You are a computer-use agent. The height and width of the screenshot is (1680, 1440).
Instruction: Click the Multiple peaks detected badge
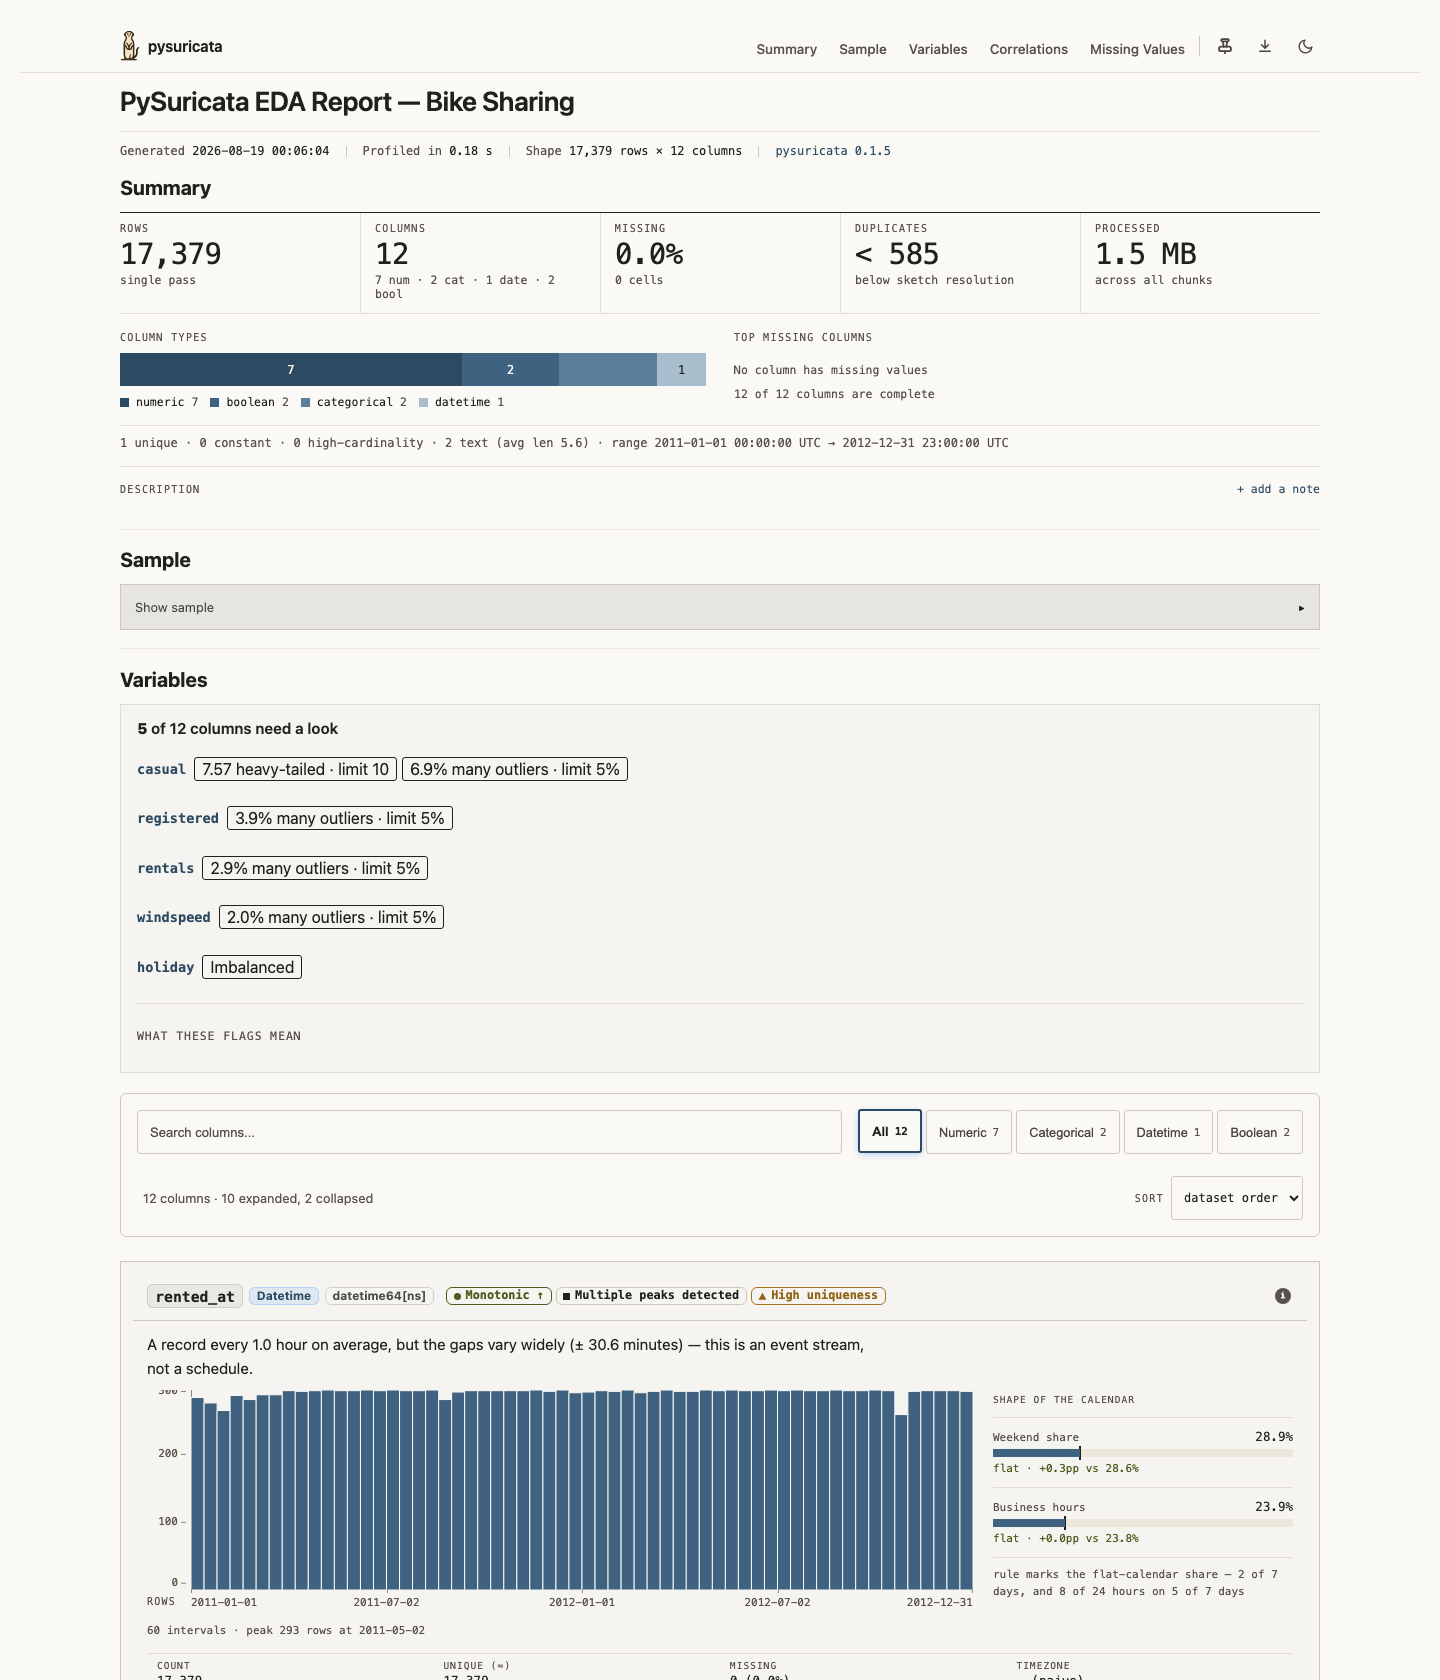click(651, 1295)
